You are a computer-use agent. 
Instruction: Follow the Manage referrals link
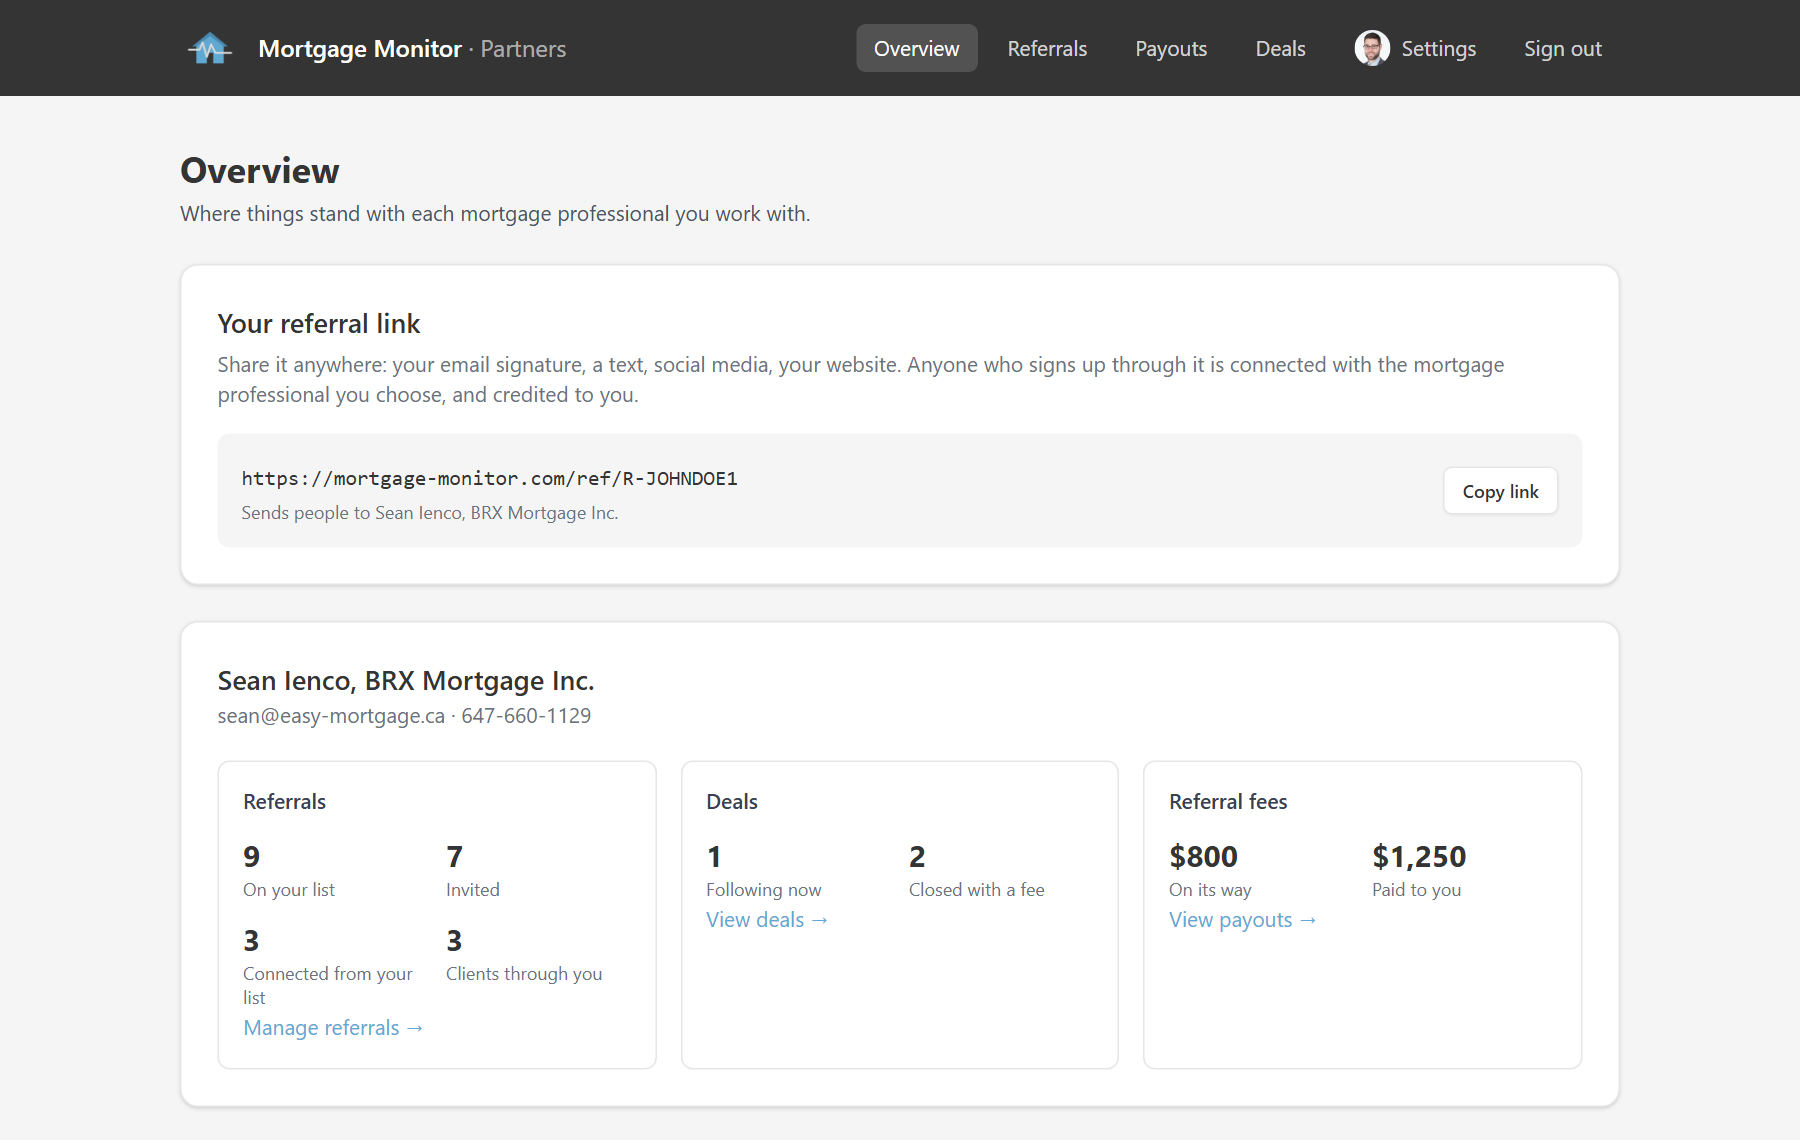333,1028
